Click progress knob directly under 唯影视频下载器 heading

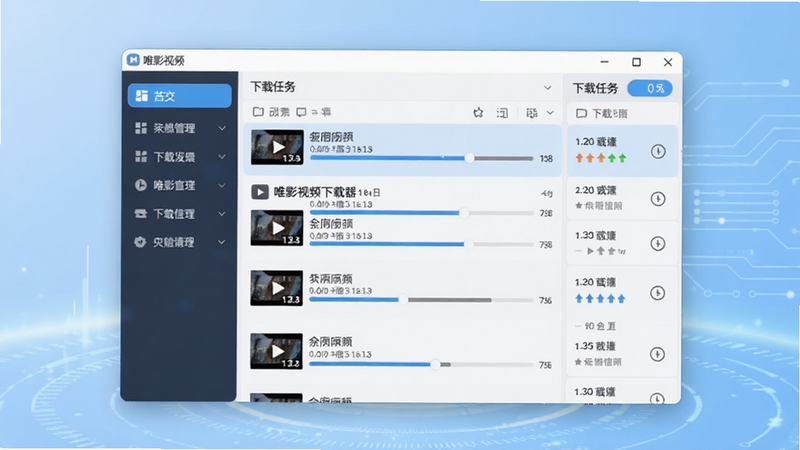(463, 213)
